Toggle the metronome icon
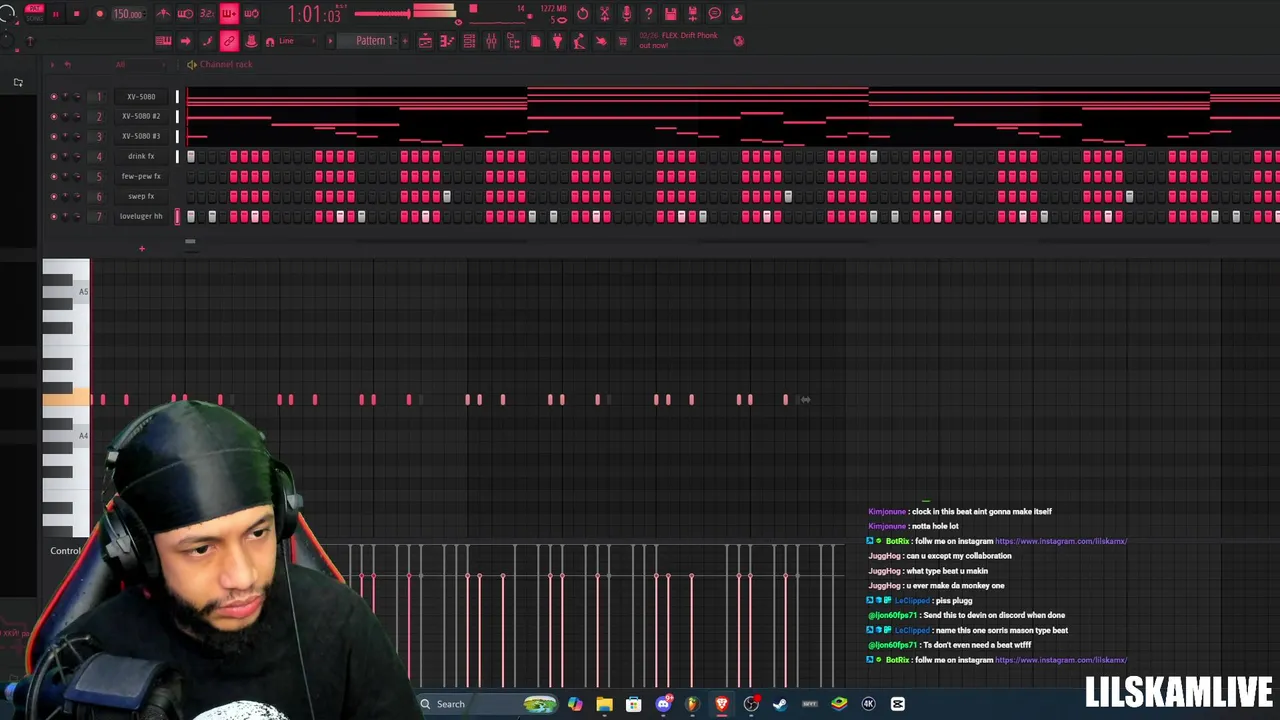Screen dimensions: 1280x720 [x=163, y=14]
